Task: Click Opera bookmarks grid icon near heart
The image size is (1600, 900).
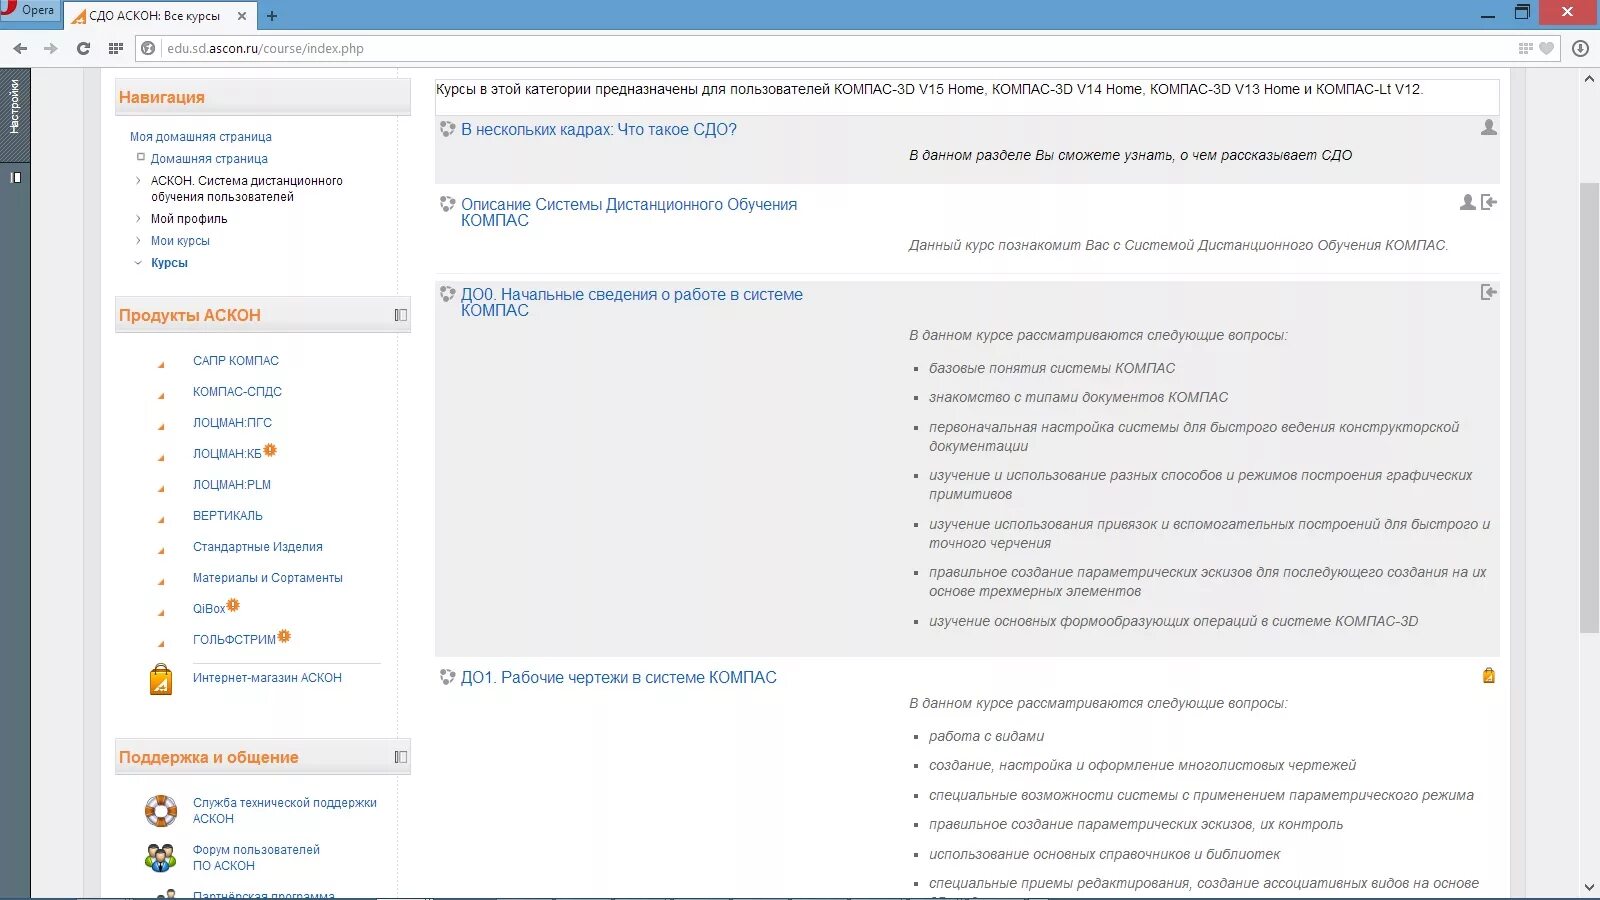Action: click(x=1525, y=48)
